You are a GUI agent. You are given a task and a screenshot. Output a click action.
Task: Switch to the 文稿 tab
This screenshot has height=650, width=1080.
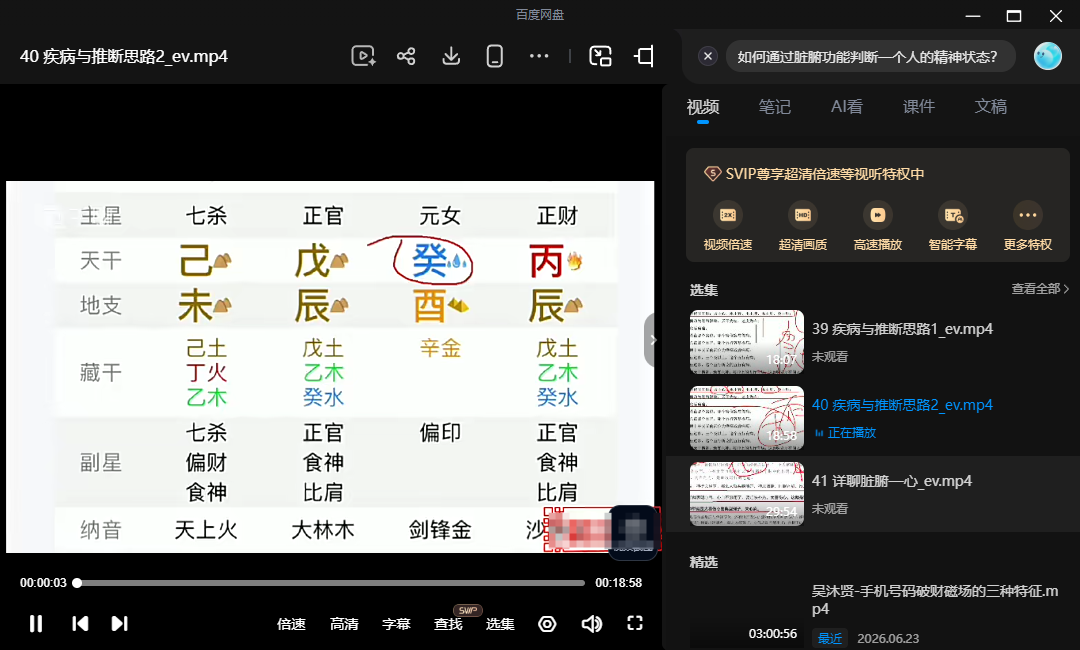click(x=990, y=107)
